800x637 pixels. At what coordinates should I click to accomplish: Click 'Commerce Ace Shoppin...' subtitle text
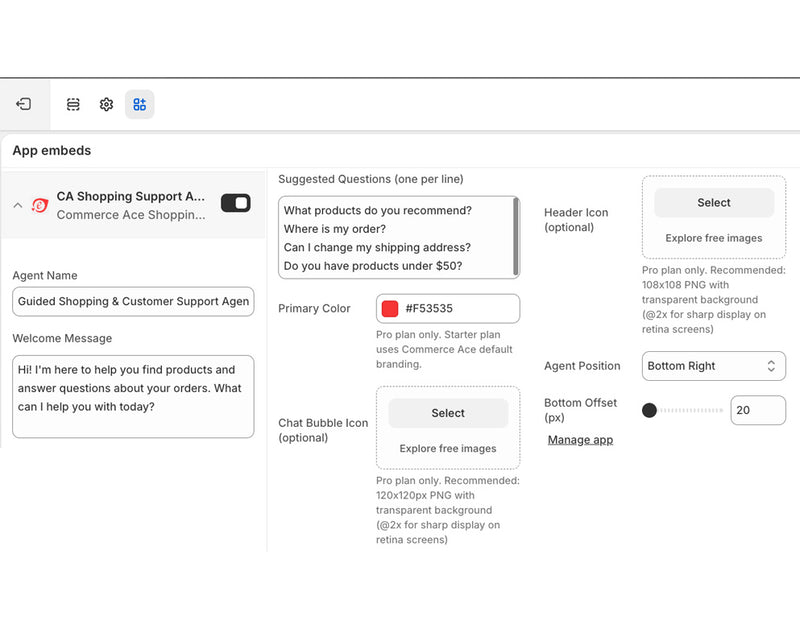131,215
